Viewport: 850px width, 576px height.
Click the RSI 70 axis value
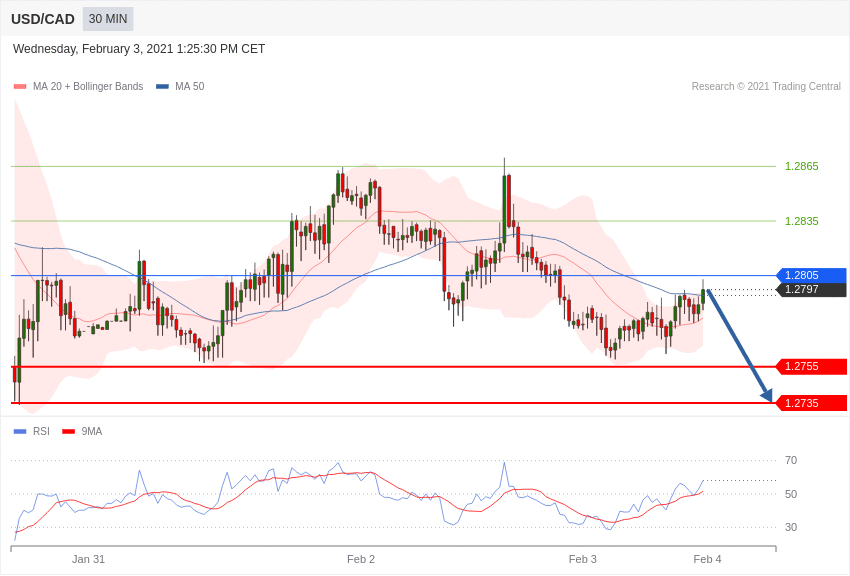791,461
